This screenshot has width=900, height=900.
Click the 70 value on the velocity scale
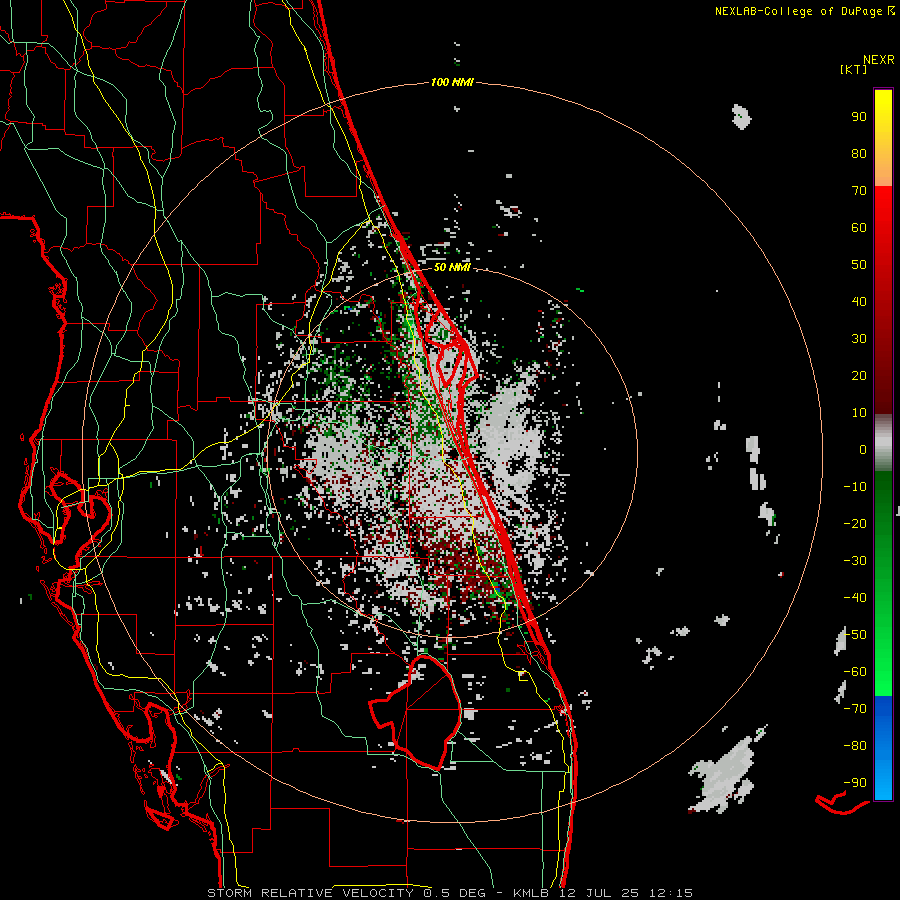click(859, 191)
